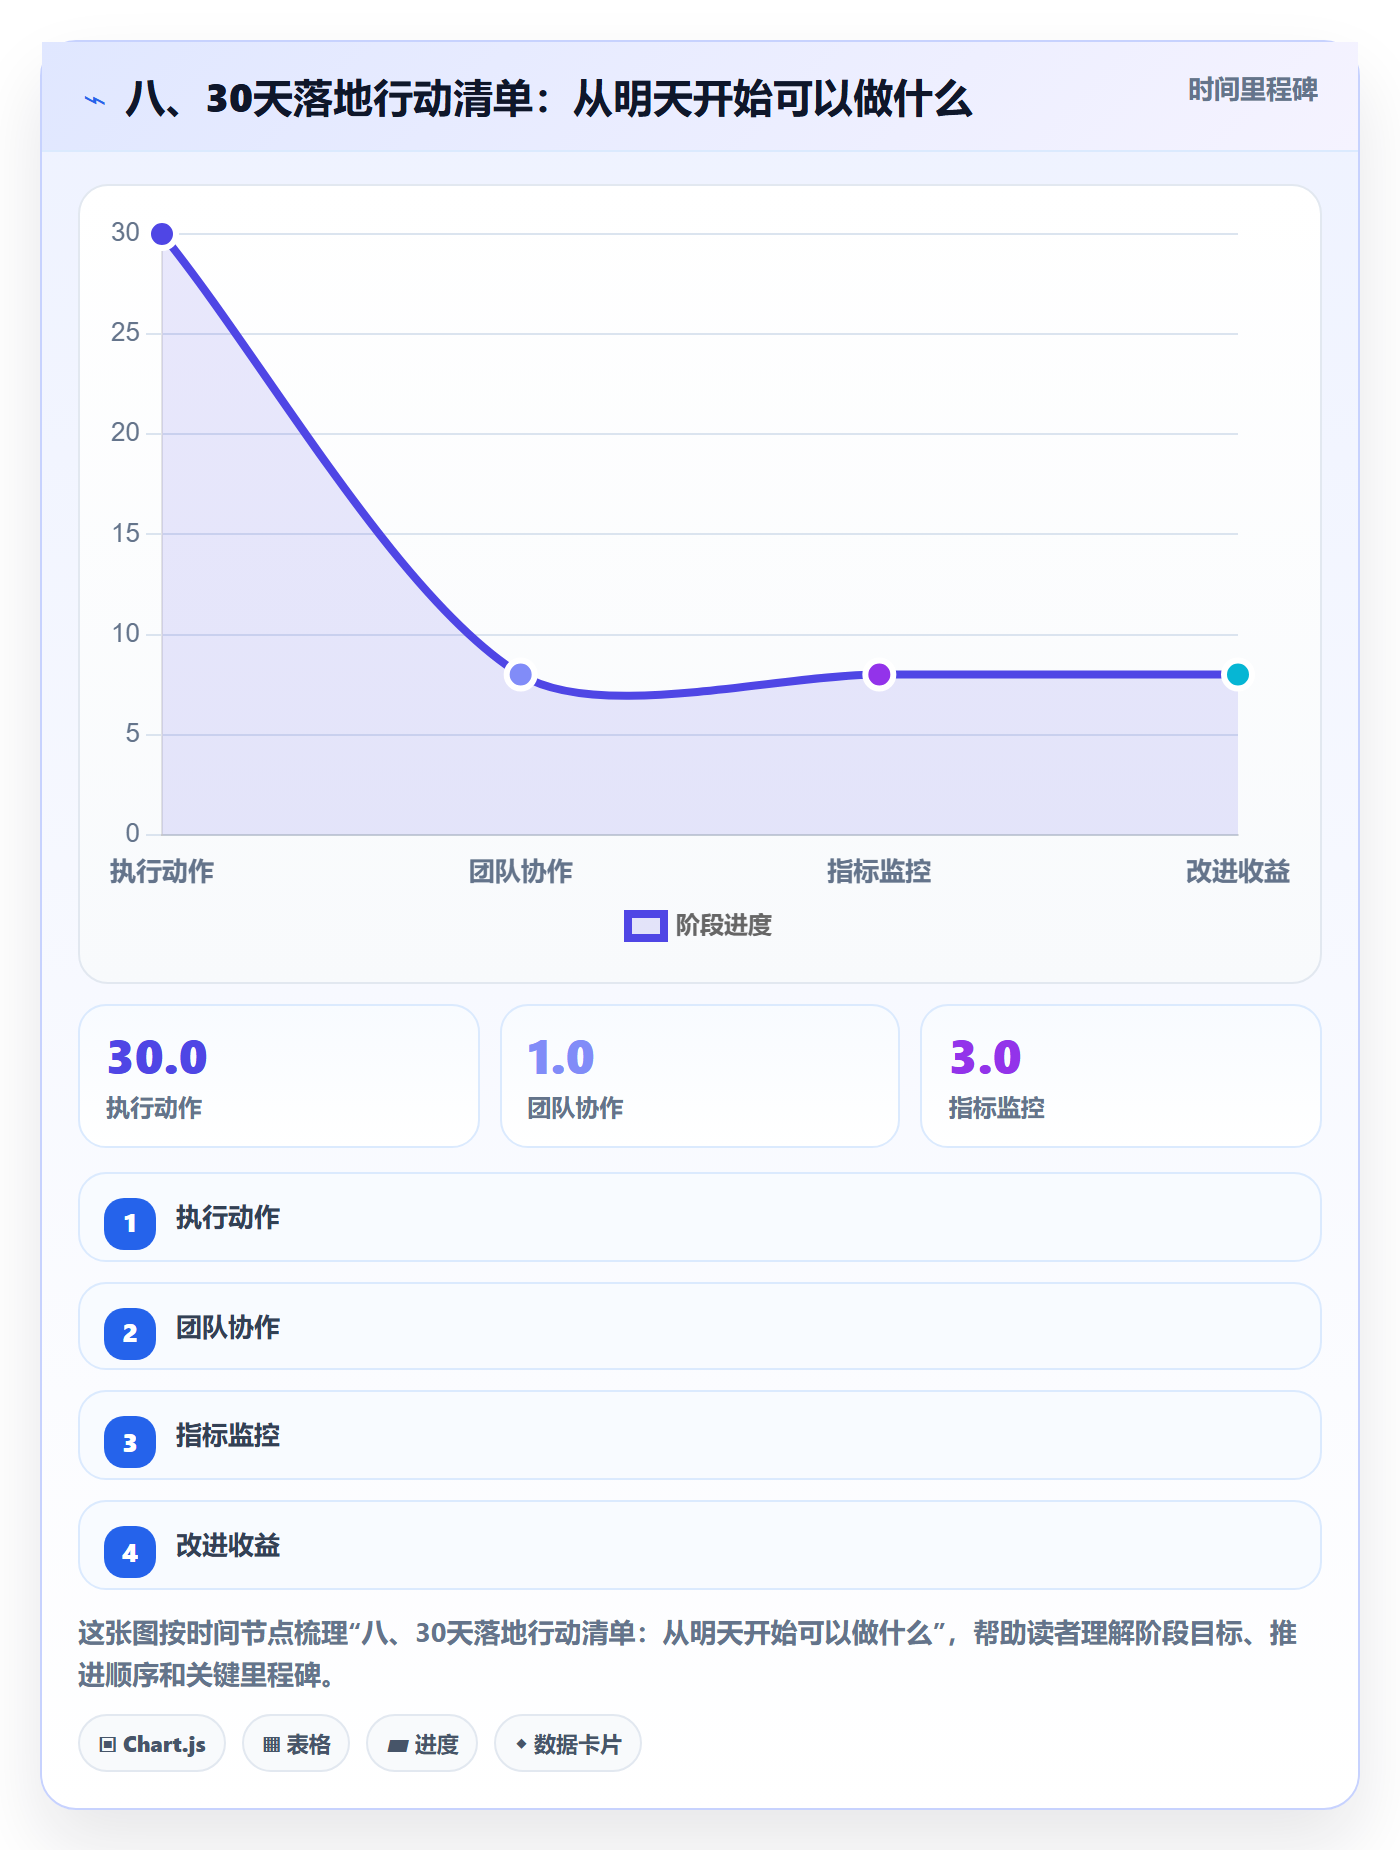Click the bar icon in the 进度 tag
The image size is (1400, 1850).
click(398, 1746)
